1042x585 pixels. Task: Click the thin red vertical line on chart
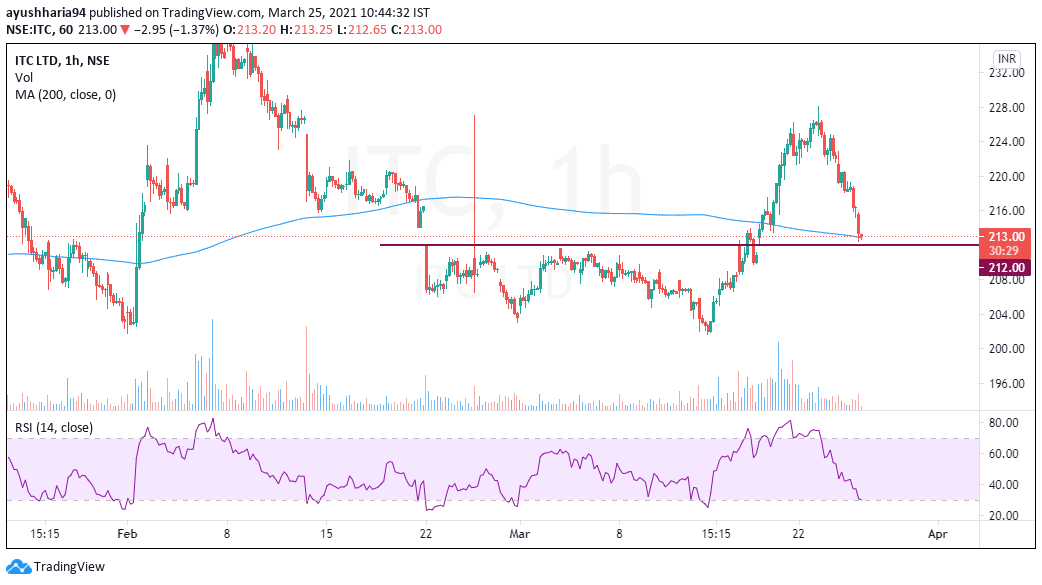(x=474, y=203)
